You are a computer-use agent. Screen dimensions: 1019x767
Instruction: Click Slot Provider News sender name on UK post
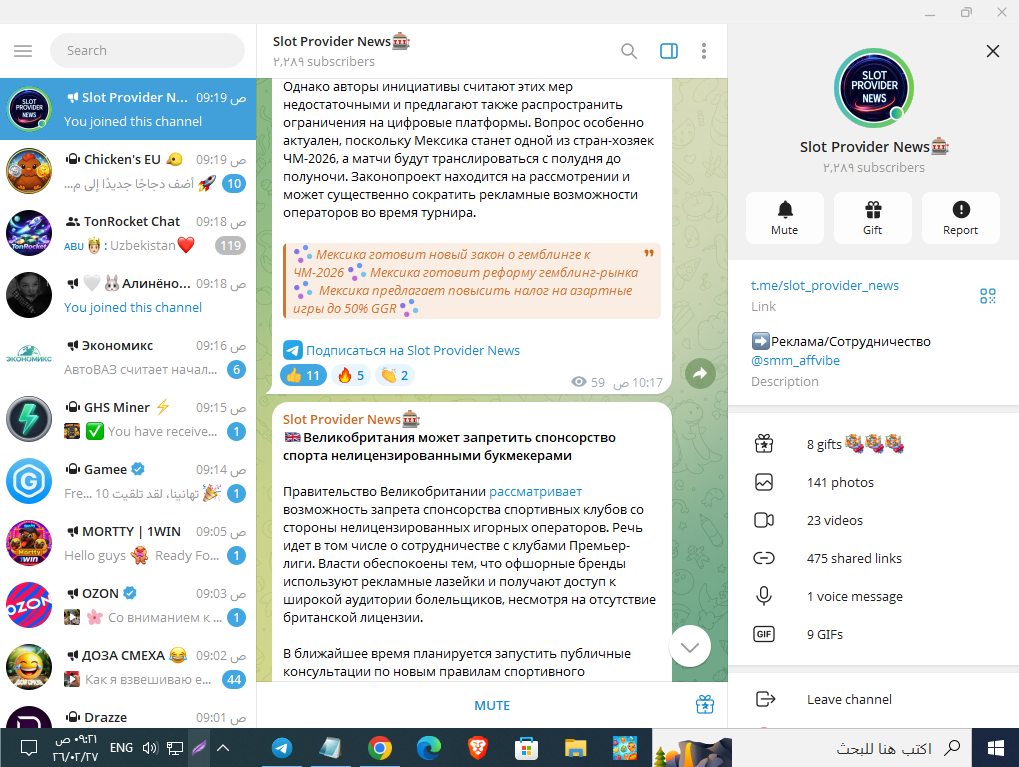point(351,419)
